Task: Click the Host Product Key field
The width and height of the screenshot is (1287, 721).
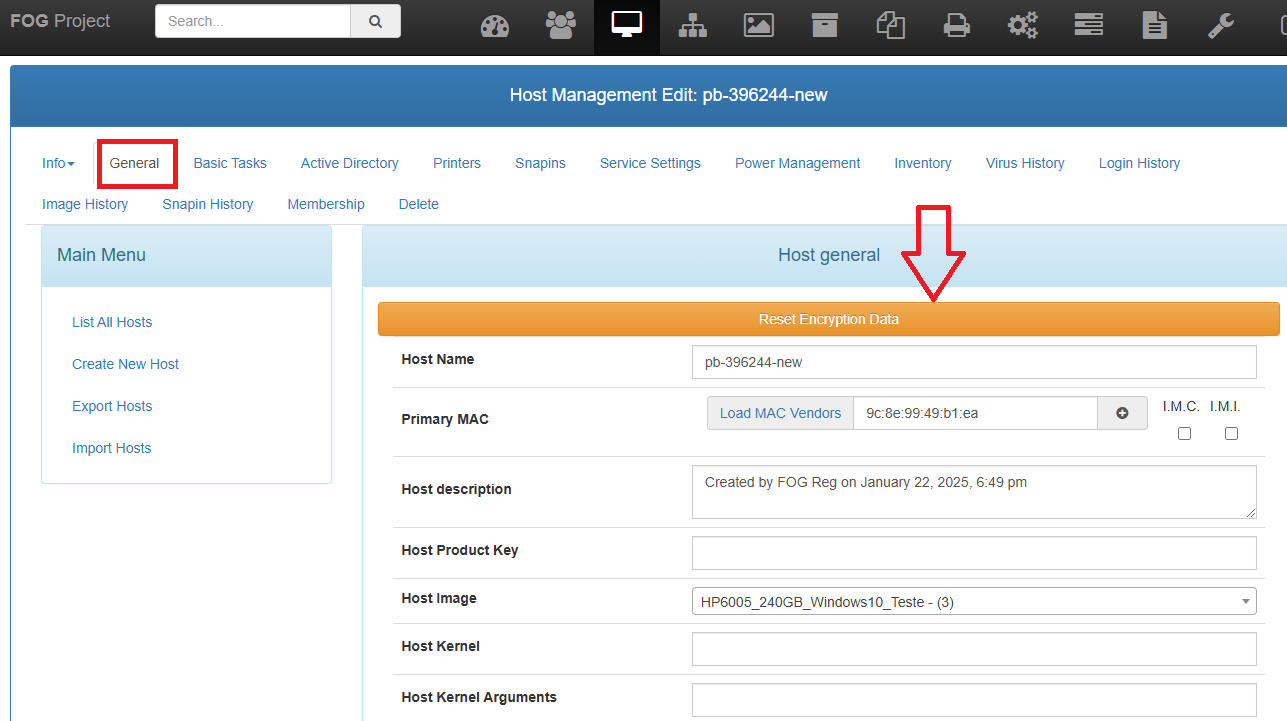Action: 973,553
